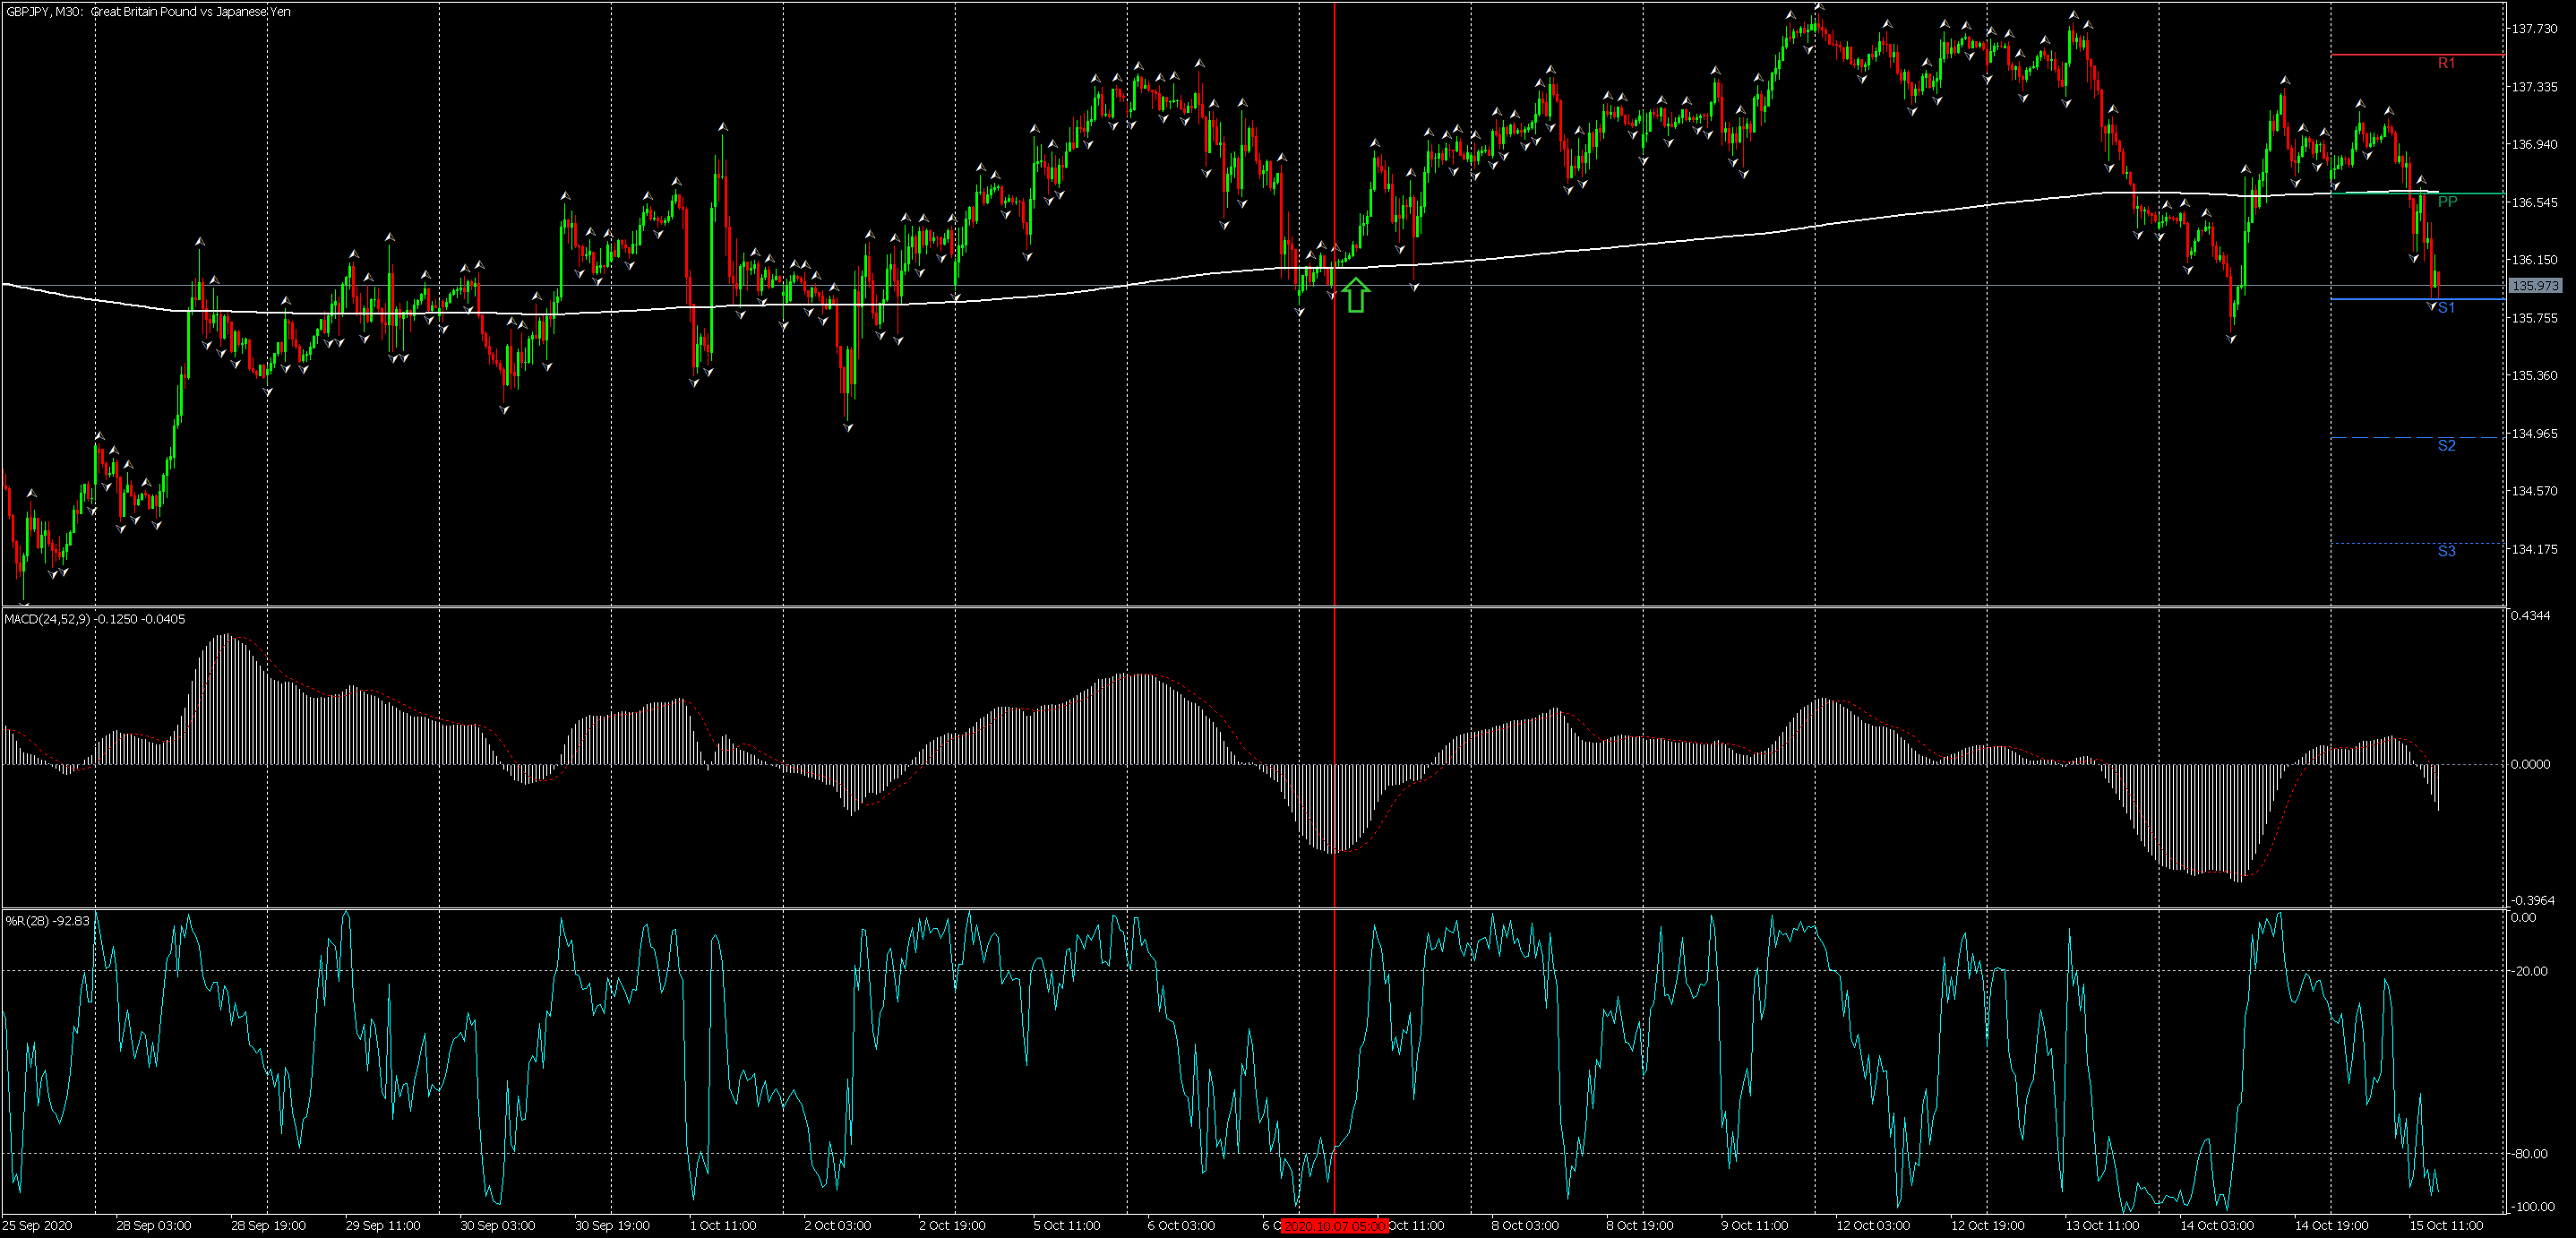This screenshot has height=1238, width=2576.
Task: Click the R1 resistance level label
Action: pyautogui.click(x=2446, y=63)
